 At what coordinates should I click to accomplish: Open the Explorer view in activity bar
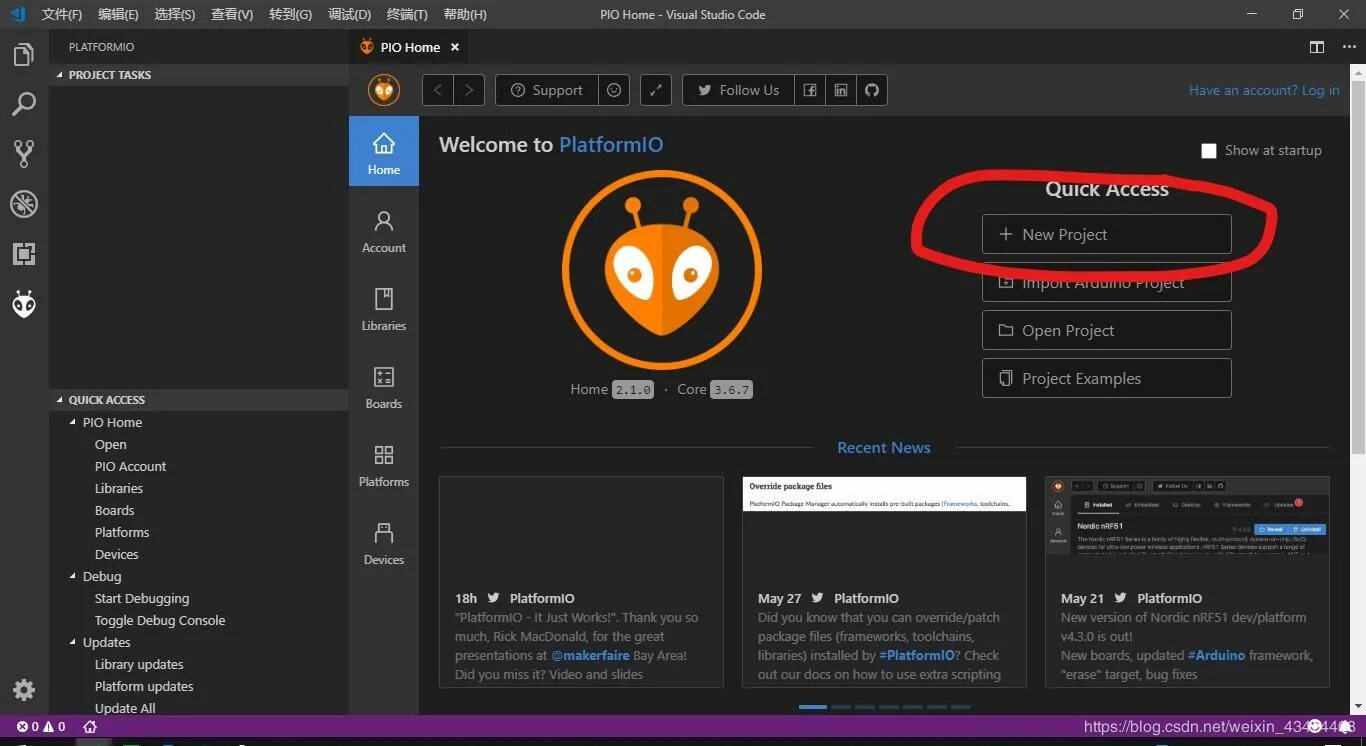[24, 54]
